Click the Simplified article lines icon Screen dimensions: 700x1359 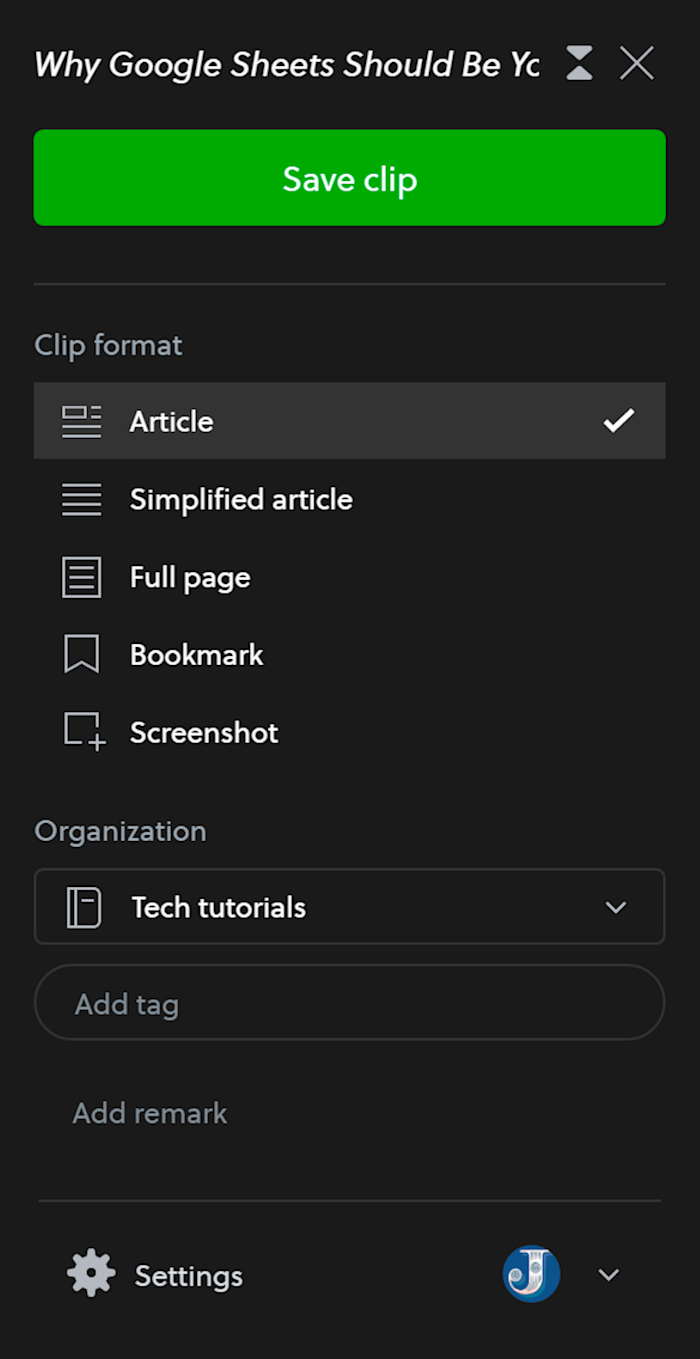[82, 499]
